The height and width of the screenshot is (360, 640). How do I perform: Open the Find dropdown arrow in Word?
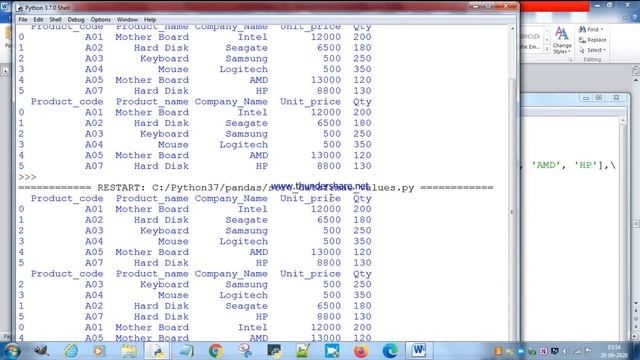click(602, 29)
